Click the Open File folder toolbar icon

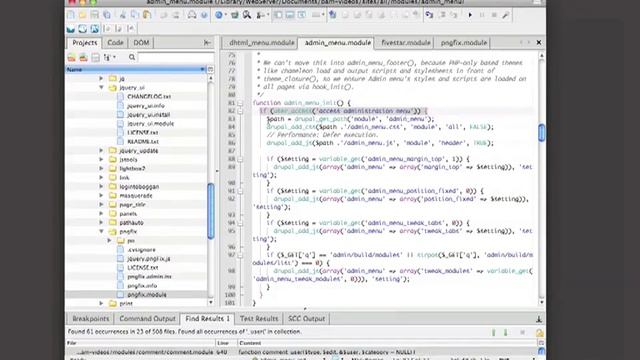click(x=83, y=15)
